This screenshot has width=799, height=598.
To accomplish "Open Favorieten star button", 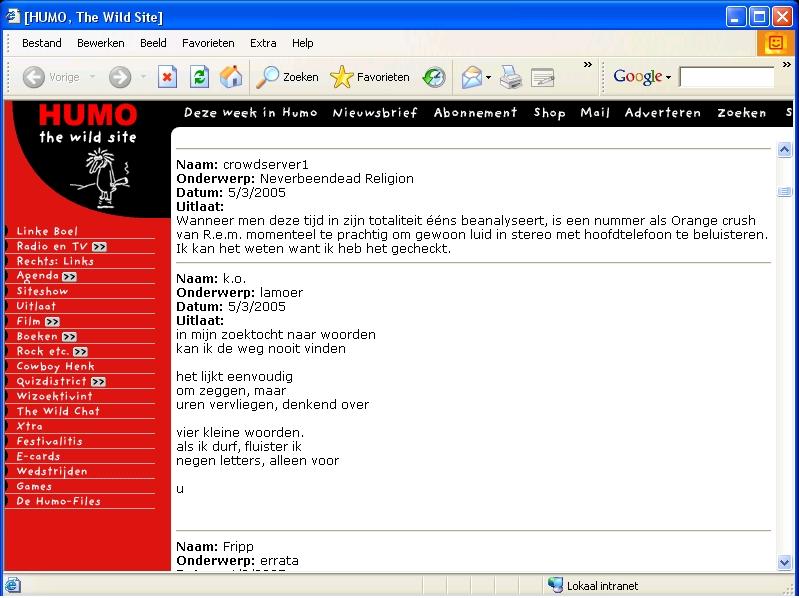I will (x=369, y=77).
